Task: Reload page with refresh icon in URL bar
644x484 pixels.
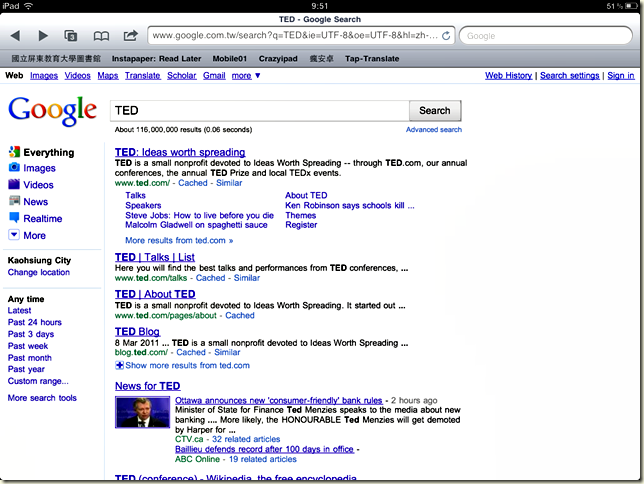Action: (x=446, y=36)
